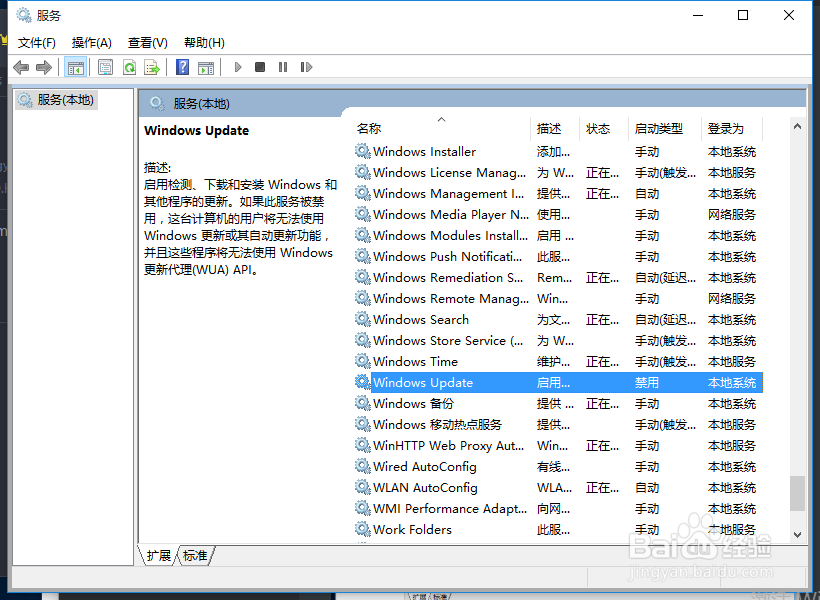Image resolution: width=820 pixels, height=600 pixels.
Task: Click the 服务(本地) header in details pane
Action: pyautogui.click(x=201, y=104)
